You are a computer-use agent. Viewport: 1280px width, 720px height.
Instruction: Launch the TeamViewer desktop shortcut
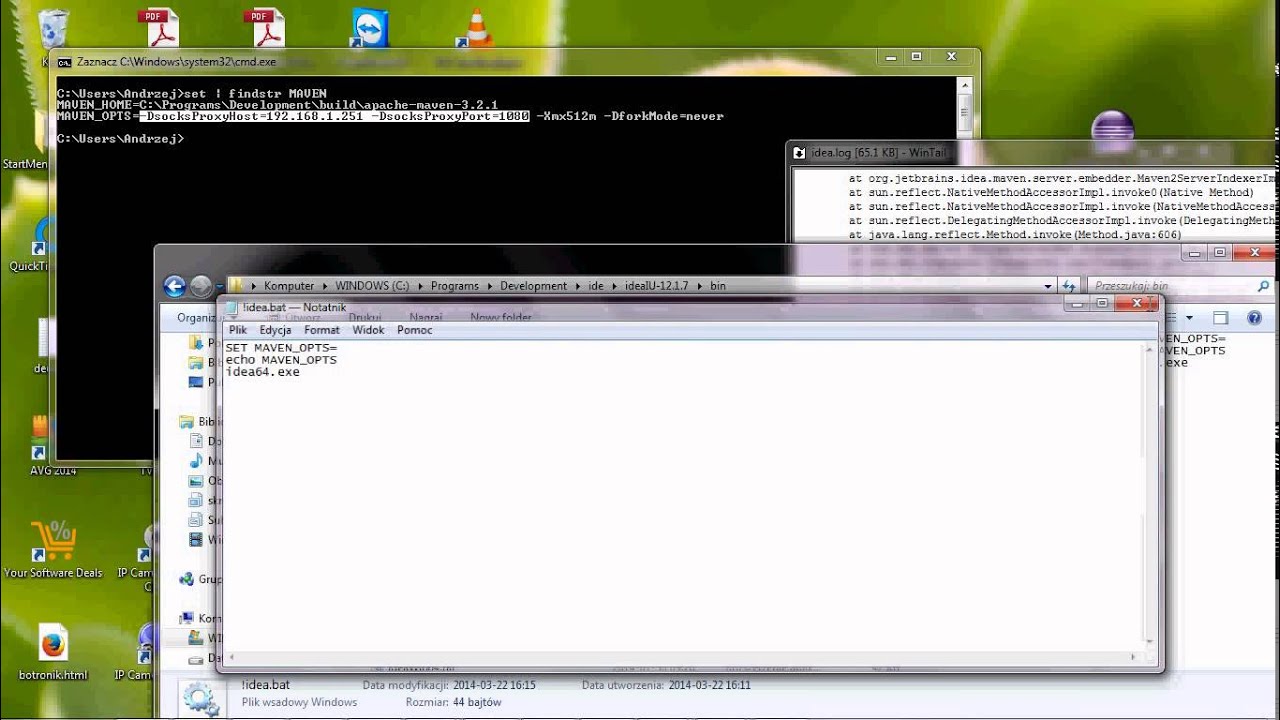click(x=370, y=28)
